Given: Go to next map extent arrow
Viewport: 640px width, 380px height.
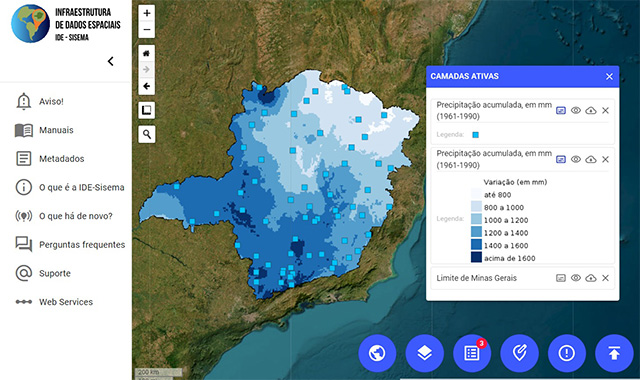Looking at the screenshot, I should [147, 69].
